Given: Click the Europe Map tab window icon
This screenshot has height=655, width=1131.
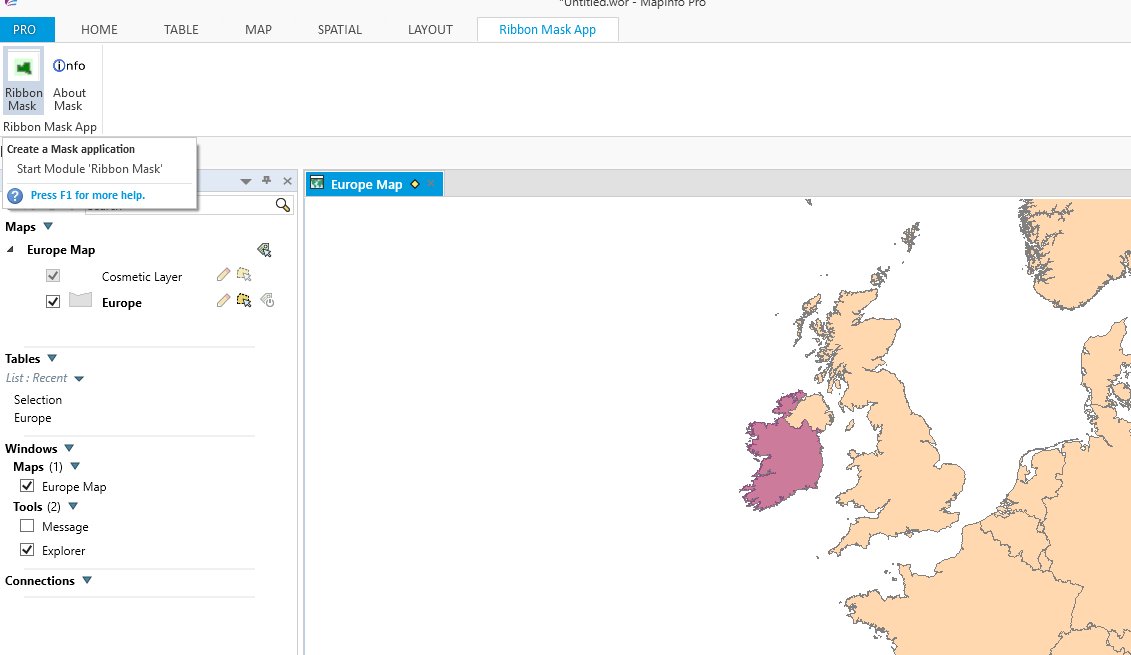Looking at the screenshot, I should point(317,183).
